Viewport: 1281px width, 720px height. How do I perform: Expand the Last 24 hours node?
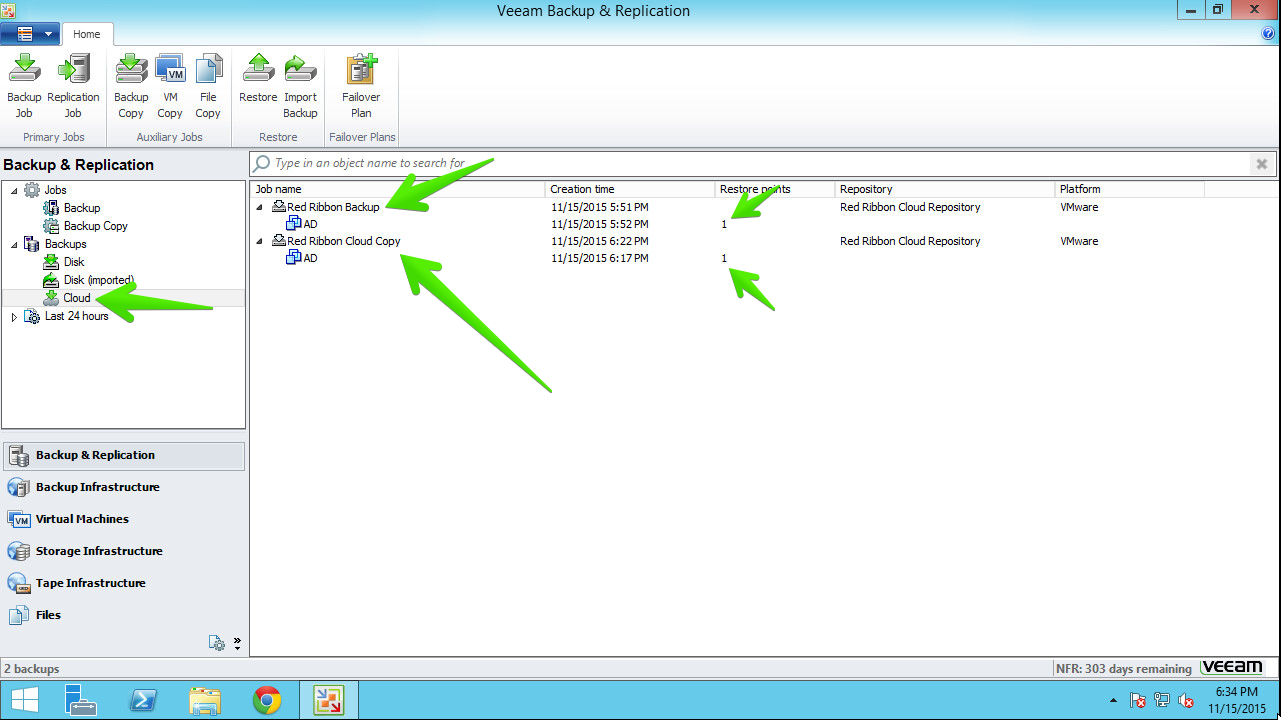(x=14, y=316)
